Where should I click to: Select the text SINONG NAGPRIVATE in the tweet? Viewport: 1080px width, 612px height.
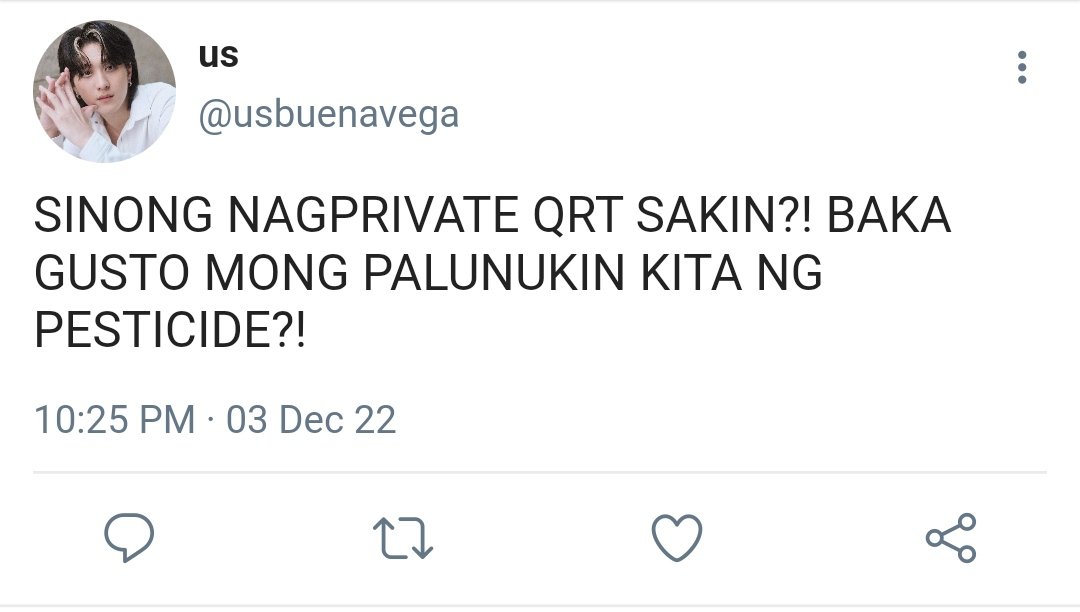click(276, 215)
